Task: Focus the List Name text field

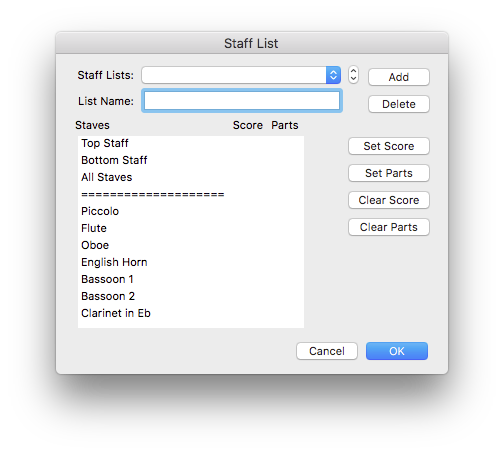Action: [x=242, y=101]
